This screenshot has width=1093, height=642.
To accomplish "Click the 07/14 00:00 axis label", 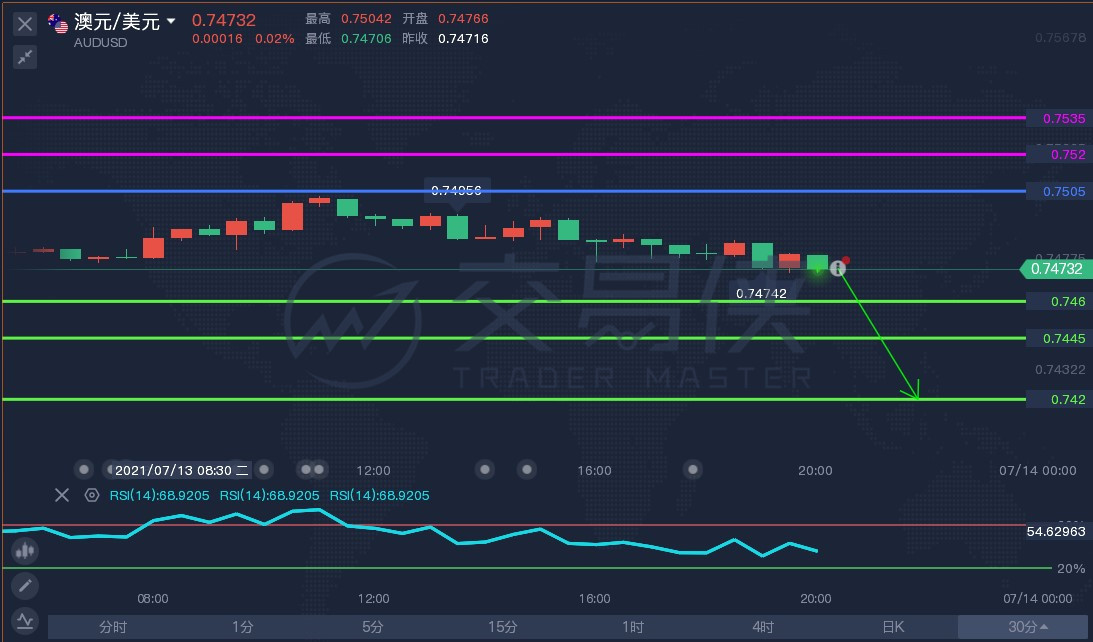I will 1037,471.
